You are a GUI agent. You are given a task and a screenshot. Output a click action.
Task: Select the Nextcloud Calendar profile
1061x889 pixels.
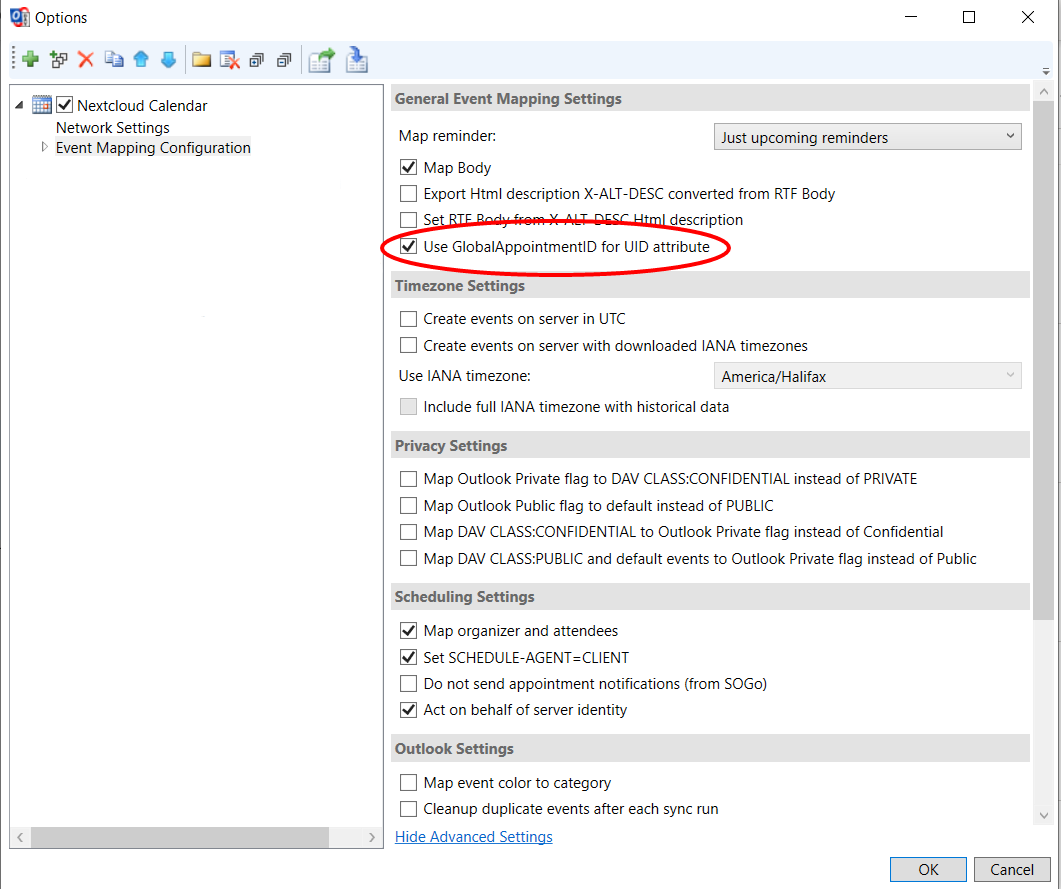(142, 106)
